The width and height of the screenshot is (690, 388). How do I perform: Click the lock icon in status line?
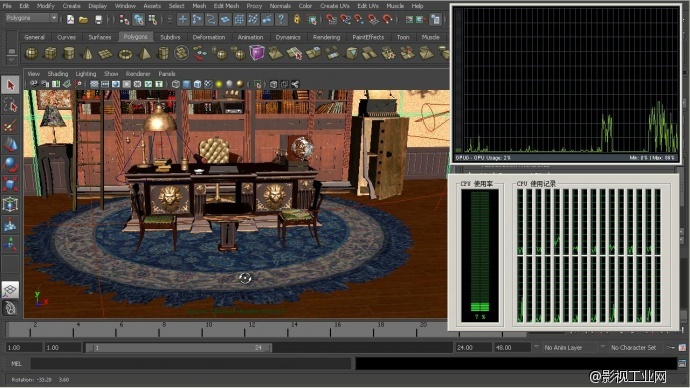pyautogui.click(x=297, y=19)
